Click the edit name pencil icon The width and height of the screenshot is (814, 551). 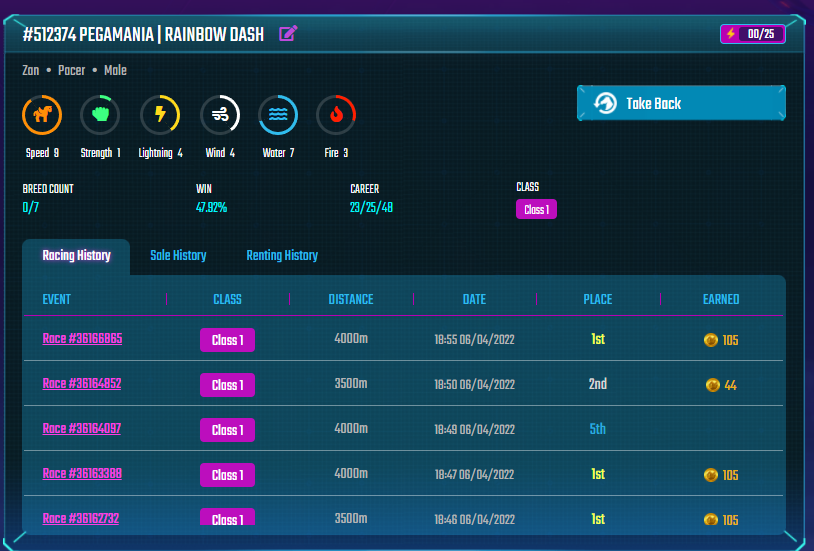pyautogui.click(x=288, y=34)
